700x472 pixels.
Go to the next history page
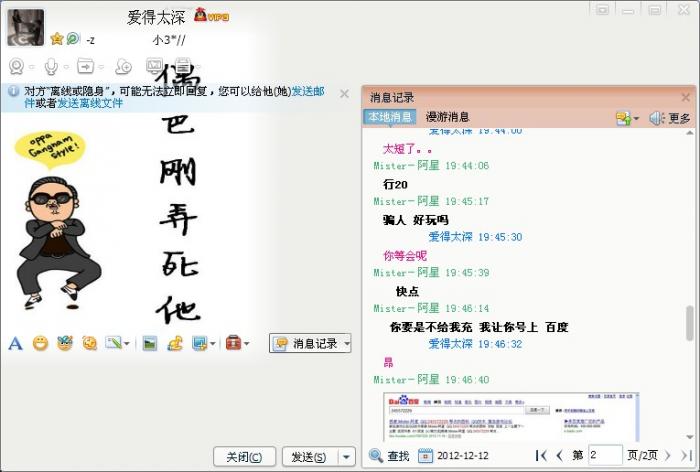click(668, 455)
